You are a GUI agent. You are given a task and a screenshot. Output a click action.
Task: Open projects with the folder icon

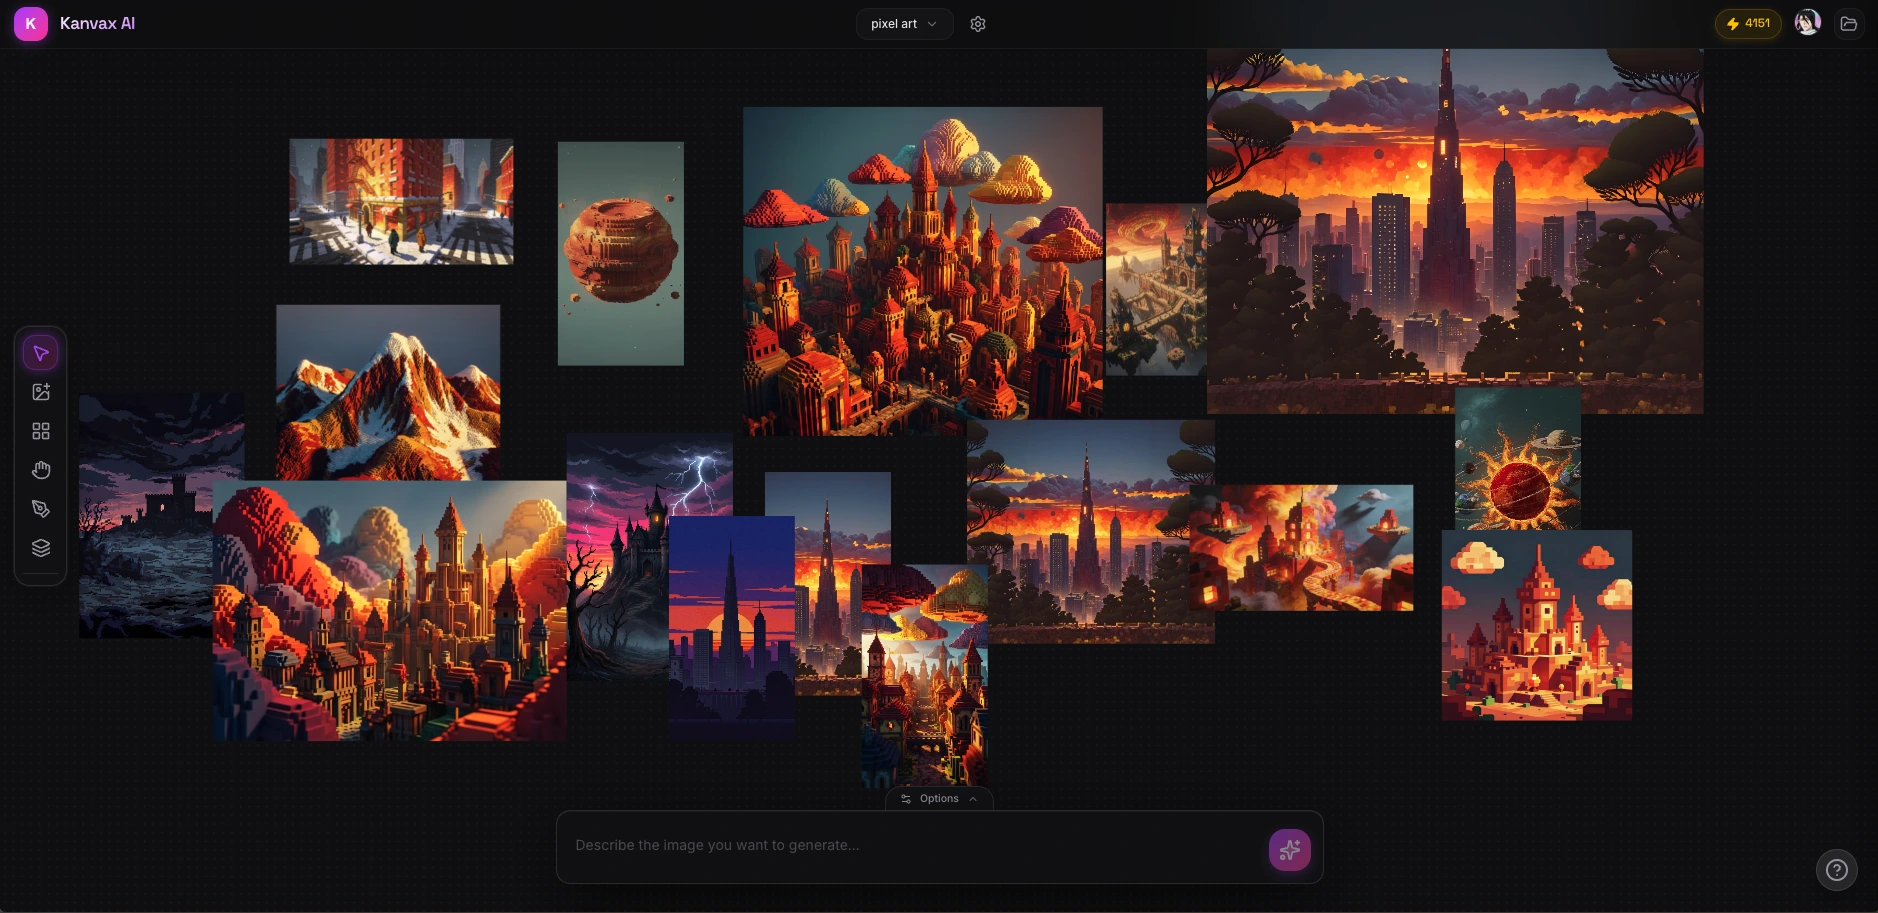[1849, 23]
